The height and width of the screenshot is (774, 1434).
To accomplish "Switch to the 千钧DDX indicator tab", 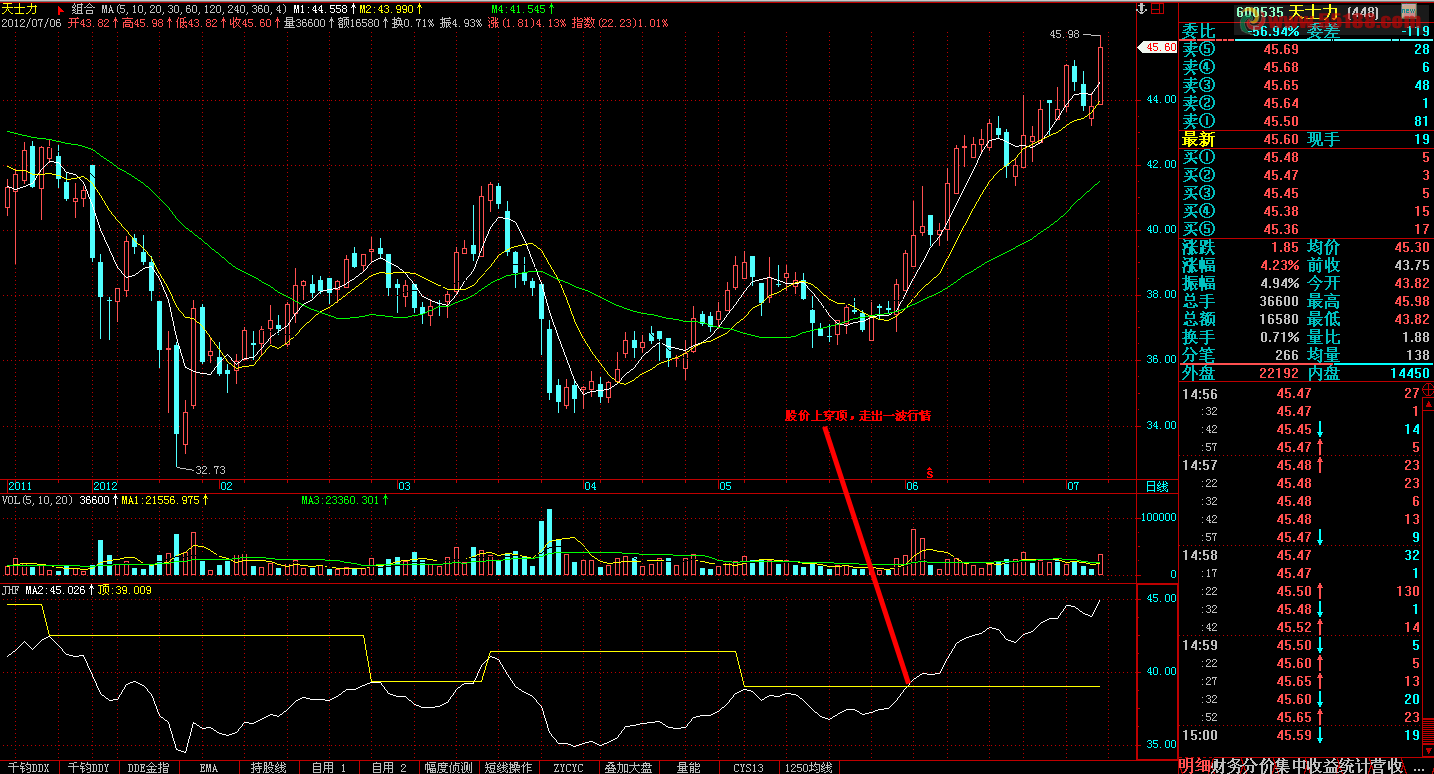I will 28,767.
